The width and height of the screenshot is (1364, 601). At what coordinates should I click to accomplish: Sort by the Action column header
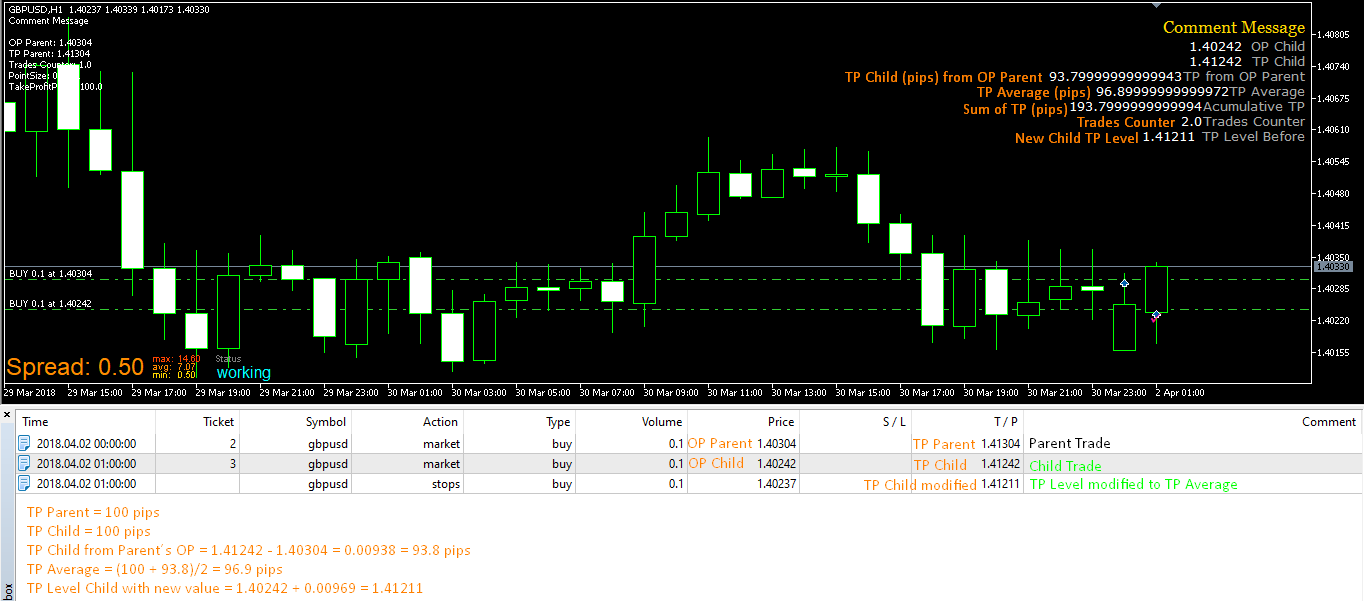pos(440,422)
